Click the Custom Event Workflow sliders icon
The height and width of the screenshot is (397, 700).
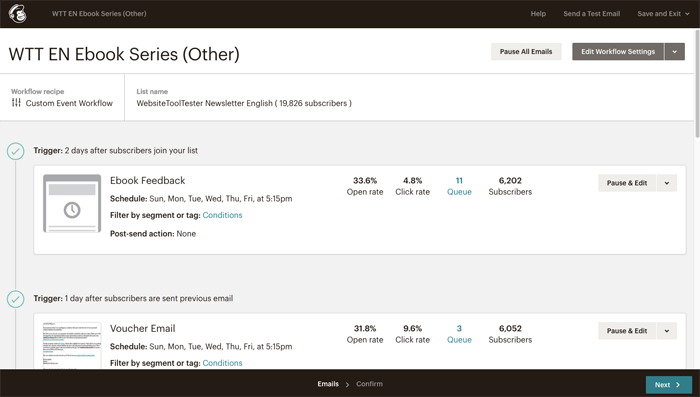pos(16,103)
